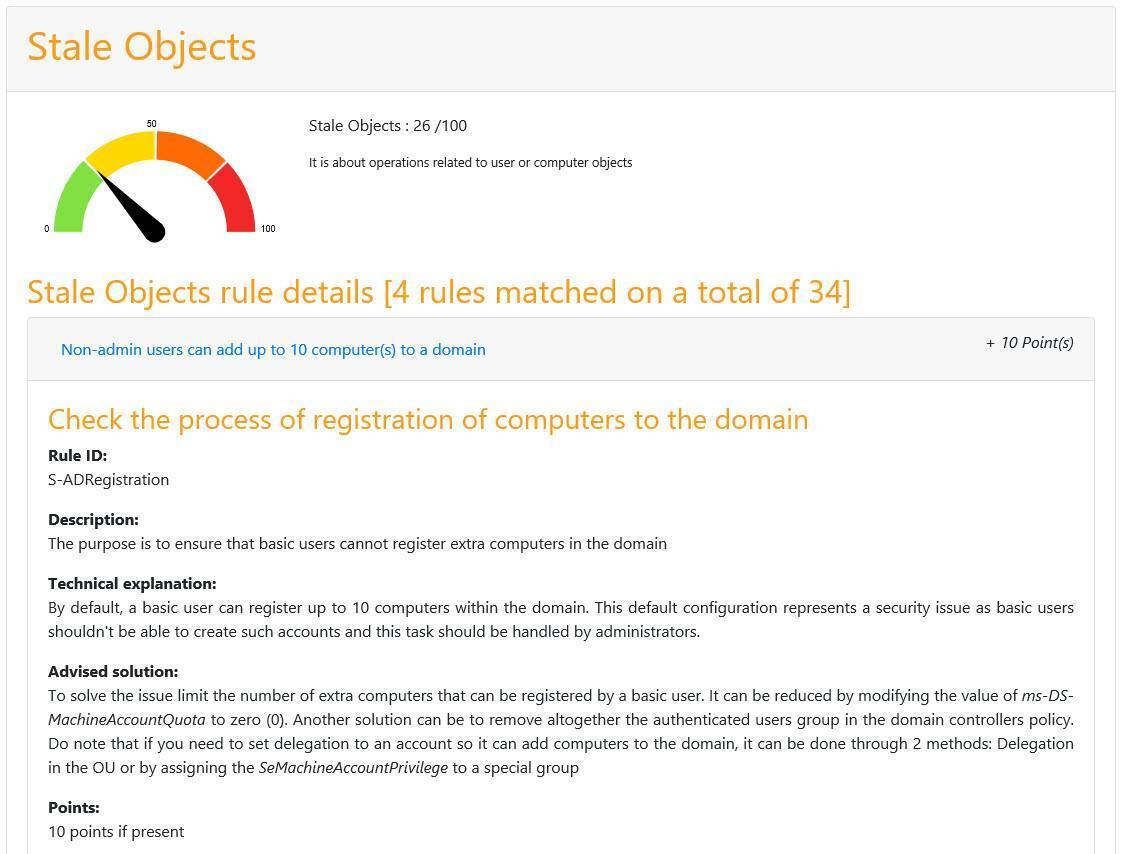Collapse the 'Non-admin users can add' rule link
The width and height of the screenshot is (1127, 854).
click(x=273, y=350)
